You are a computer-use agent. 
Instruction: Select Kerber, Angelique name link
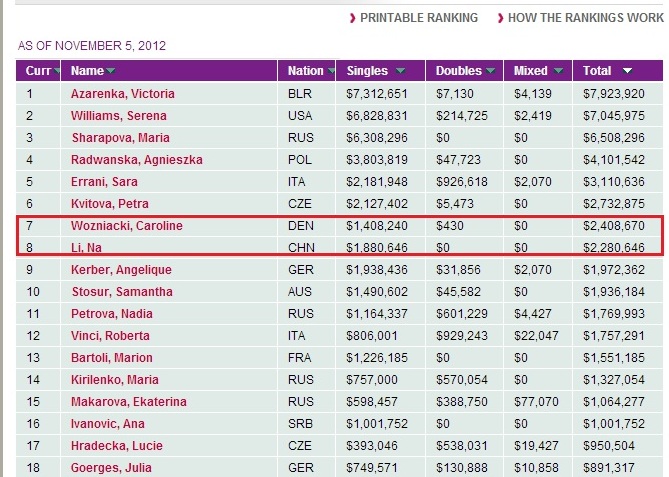point(121,270)
